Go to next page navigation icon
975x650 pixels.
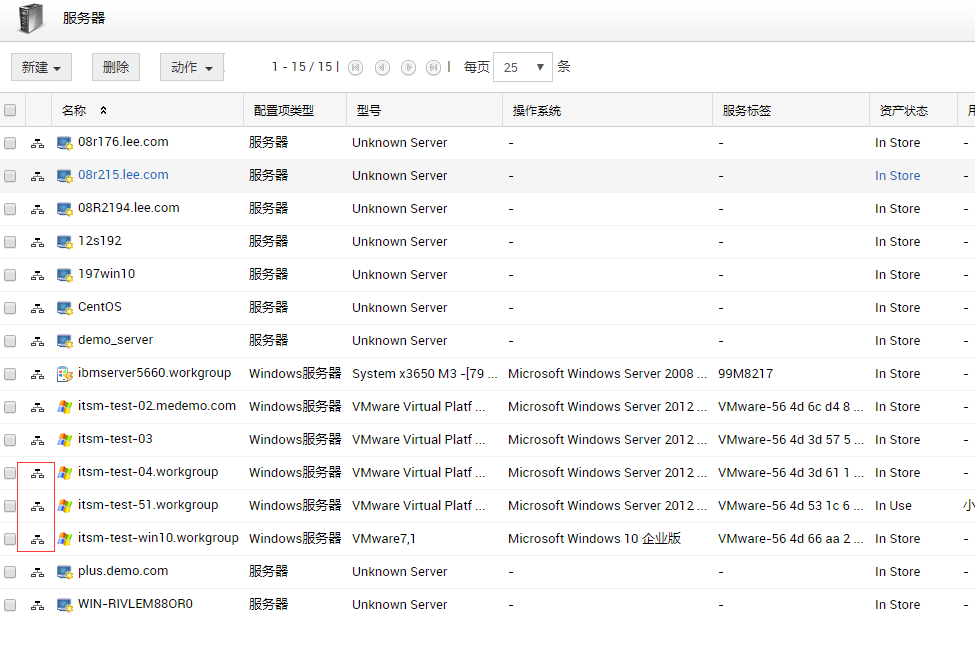click(x=408, y=67)
